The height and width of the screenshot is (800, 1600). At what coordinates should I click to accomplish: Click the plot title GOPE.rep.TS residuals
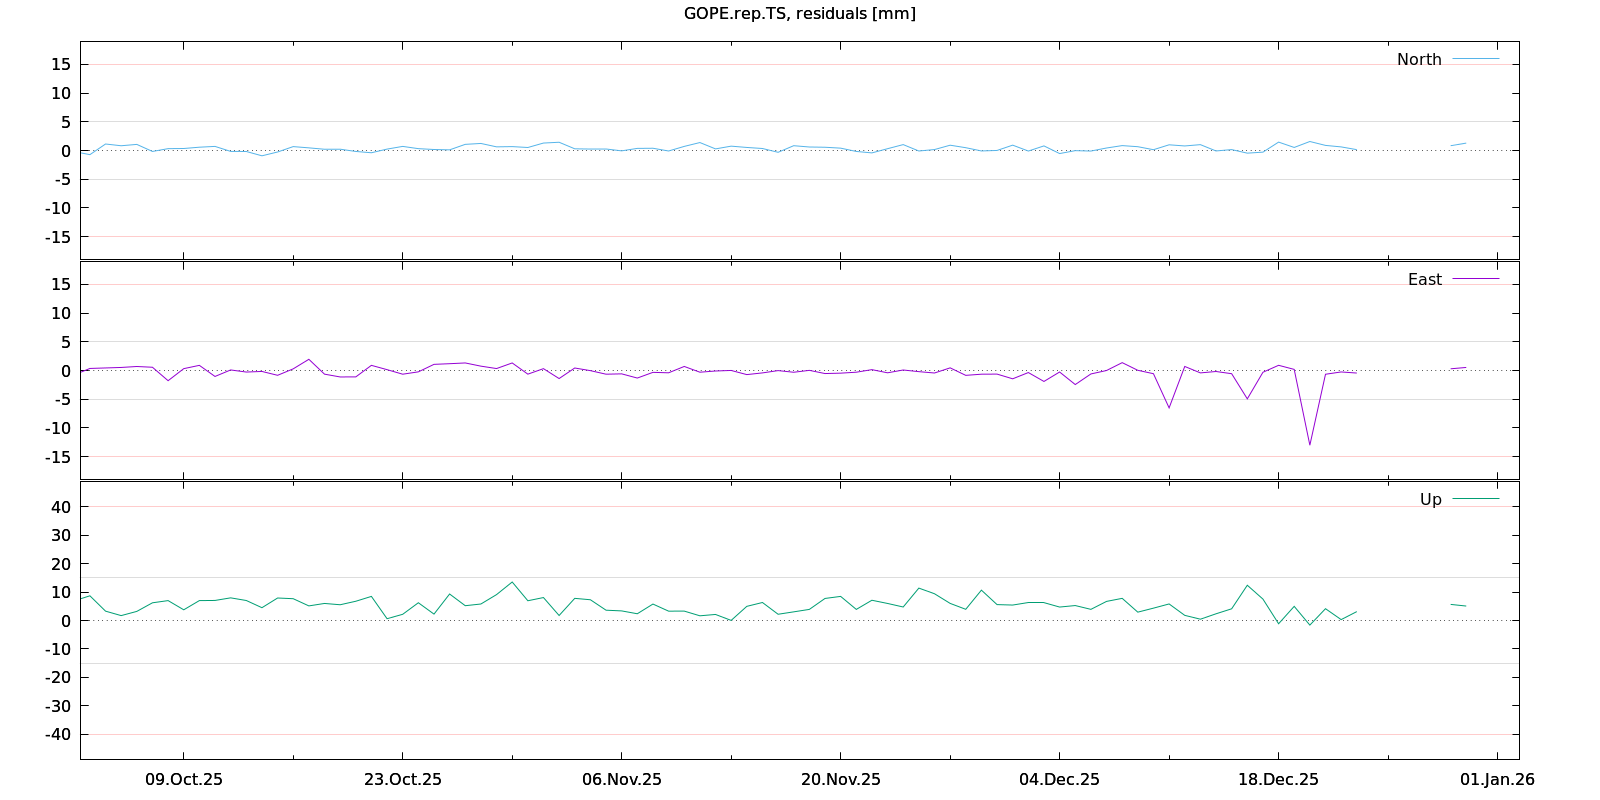pyautogui.click(x=799, y=14)
